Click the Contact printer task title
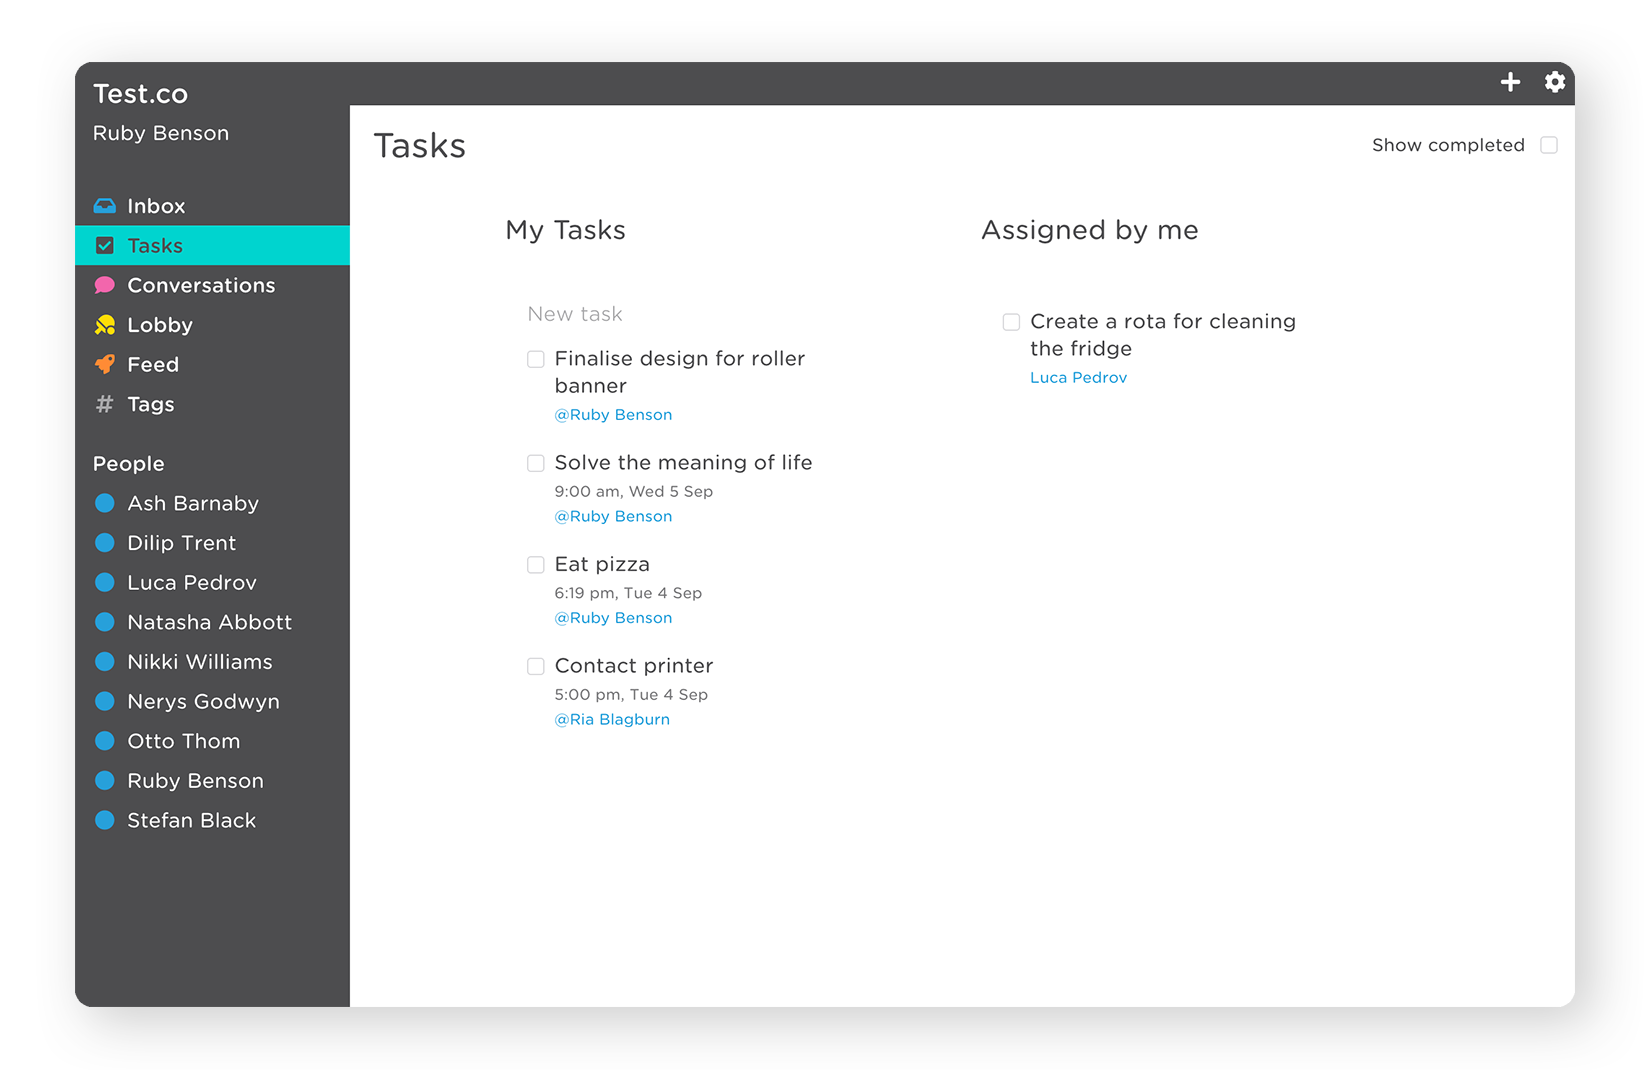Image resolution: width=1650 pixels, height=1070 pixels. (x=634, y=666)
